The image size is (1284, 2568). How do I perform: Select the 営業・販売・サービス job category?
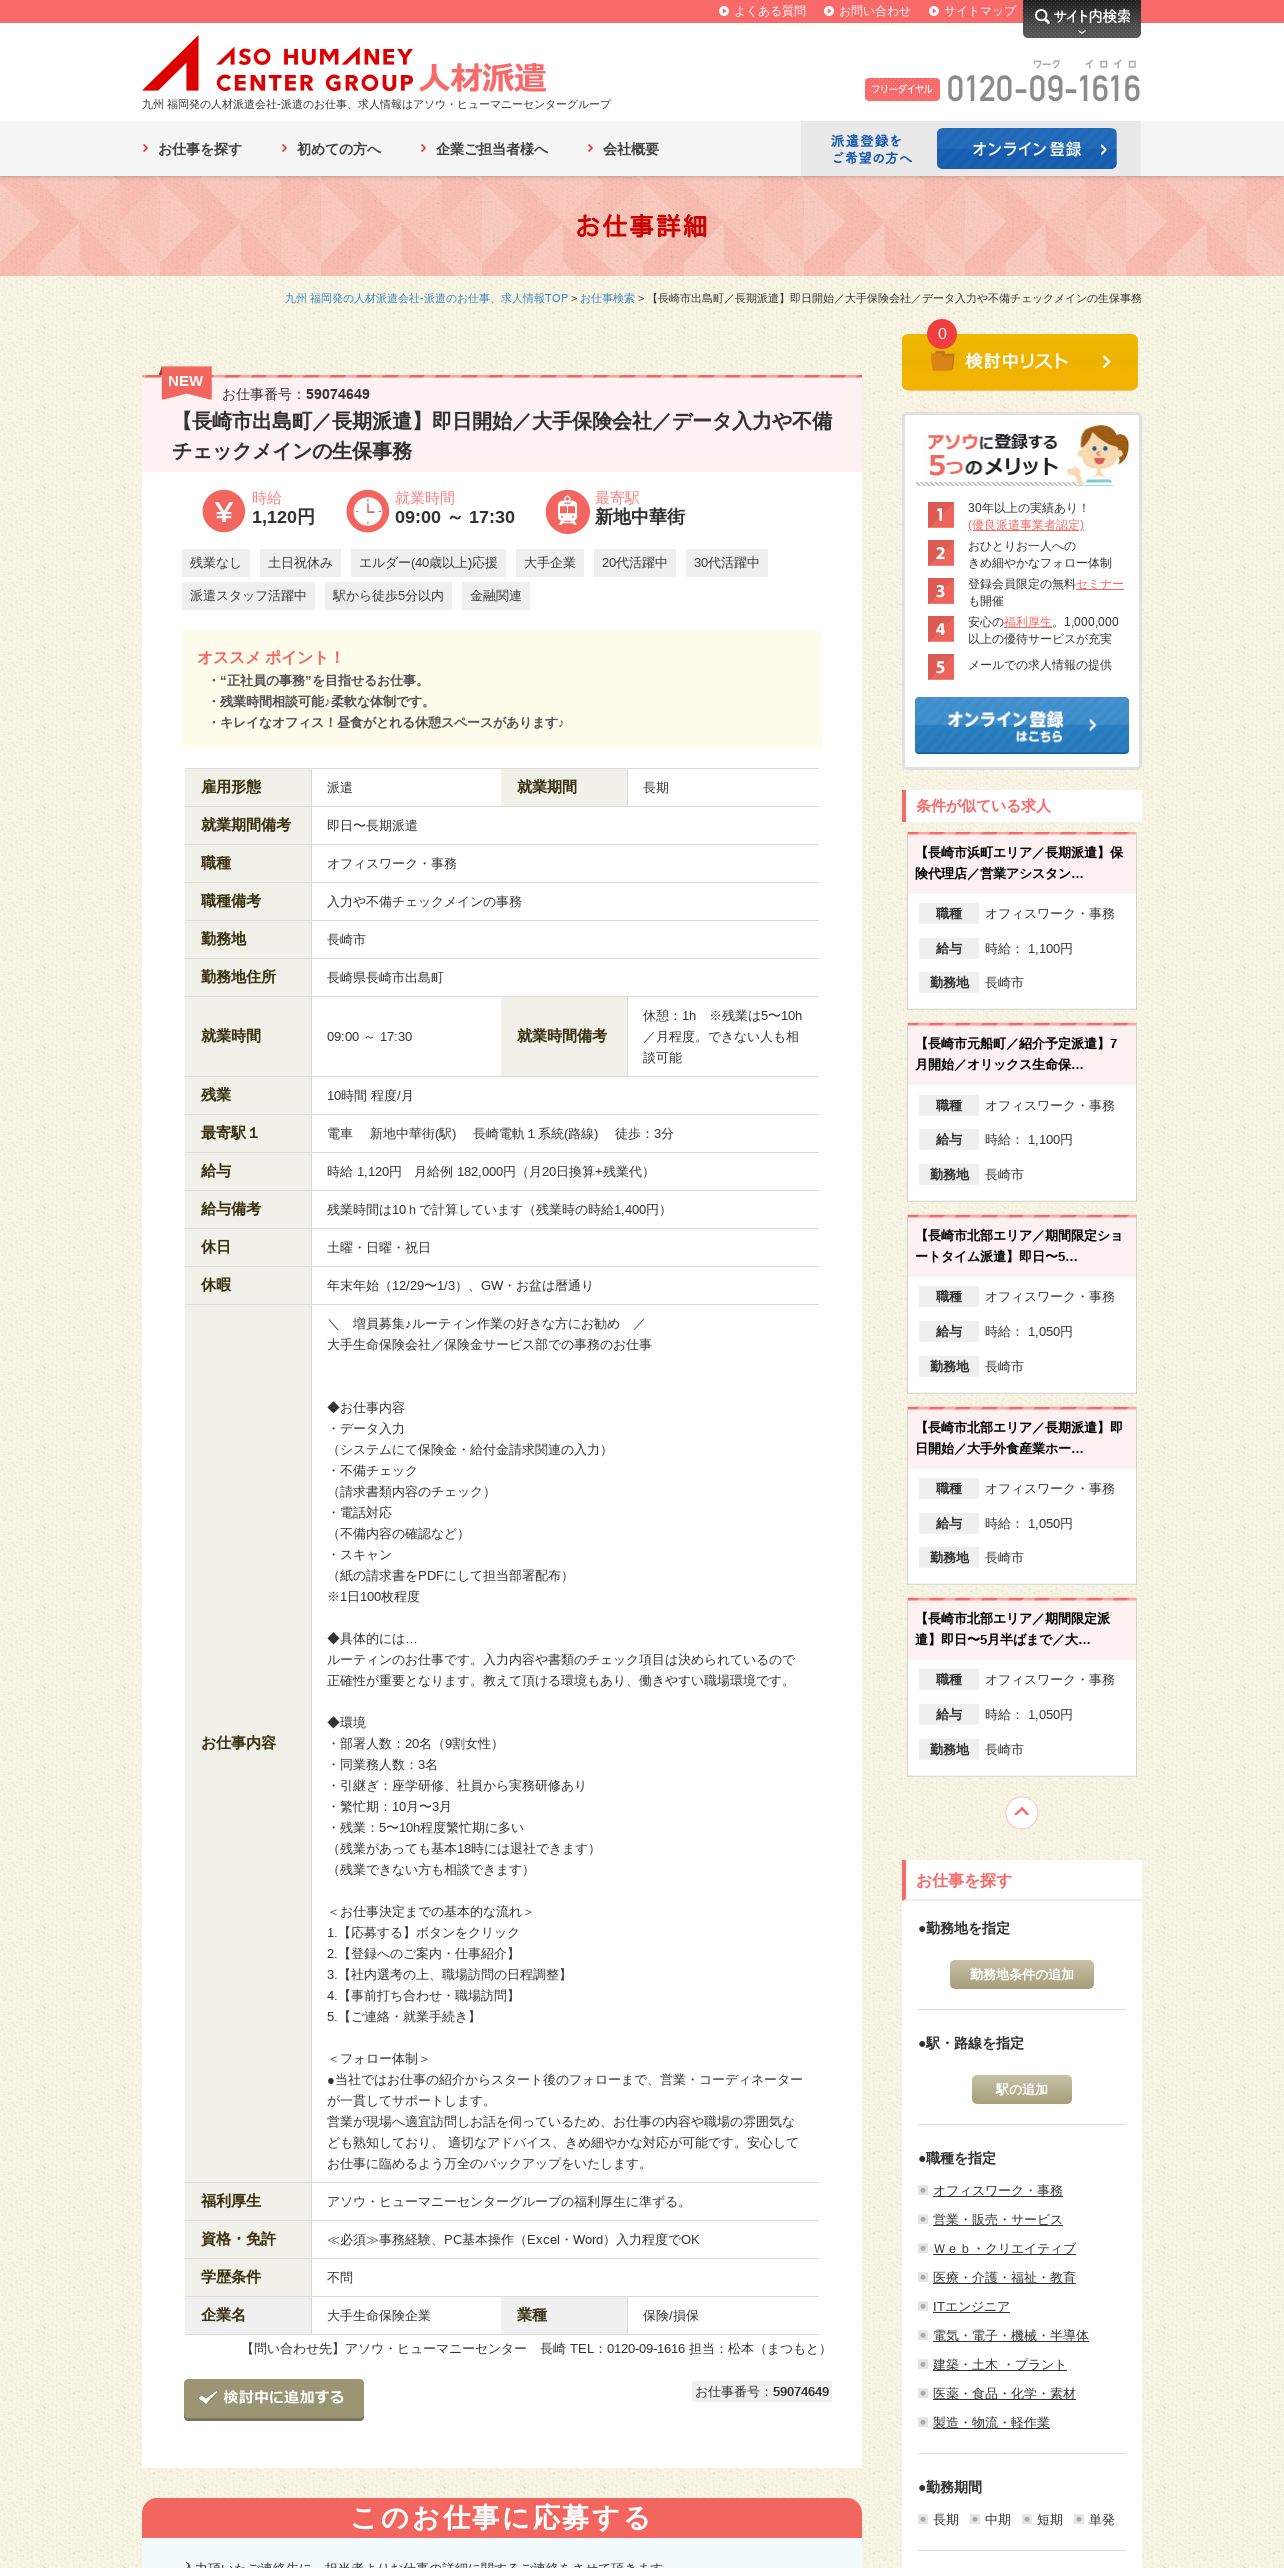click(997, 2219)
